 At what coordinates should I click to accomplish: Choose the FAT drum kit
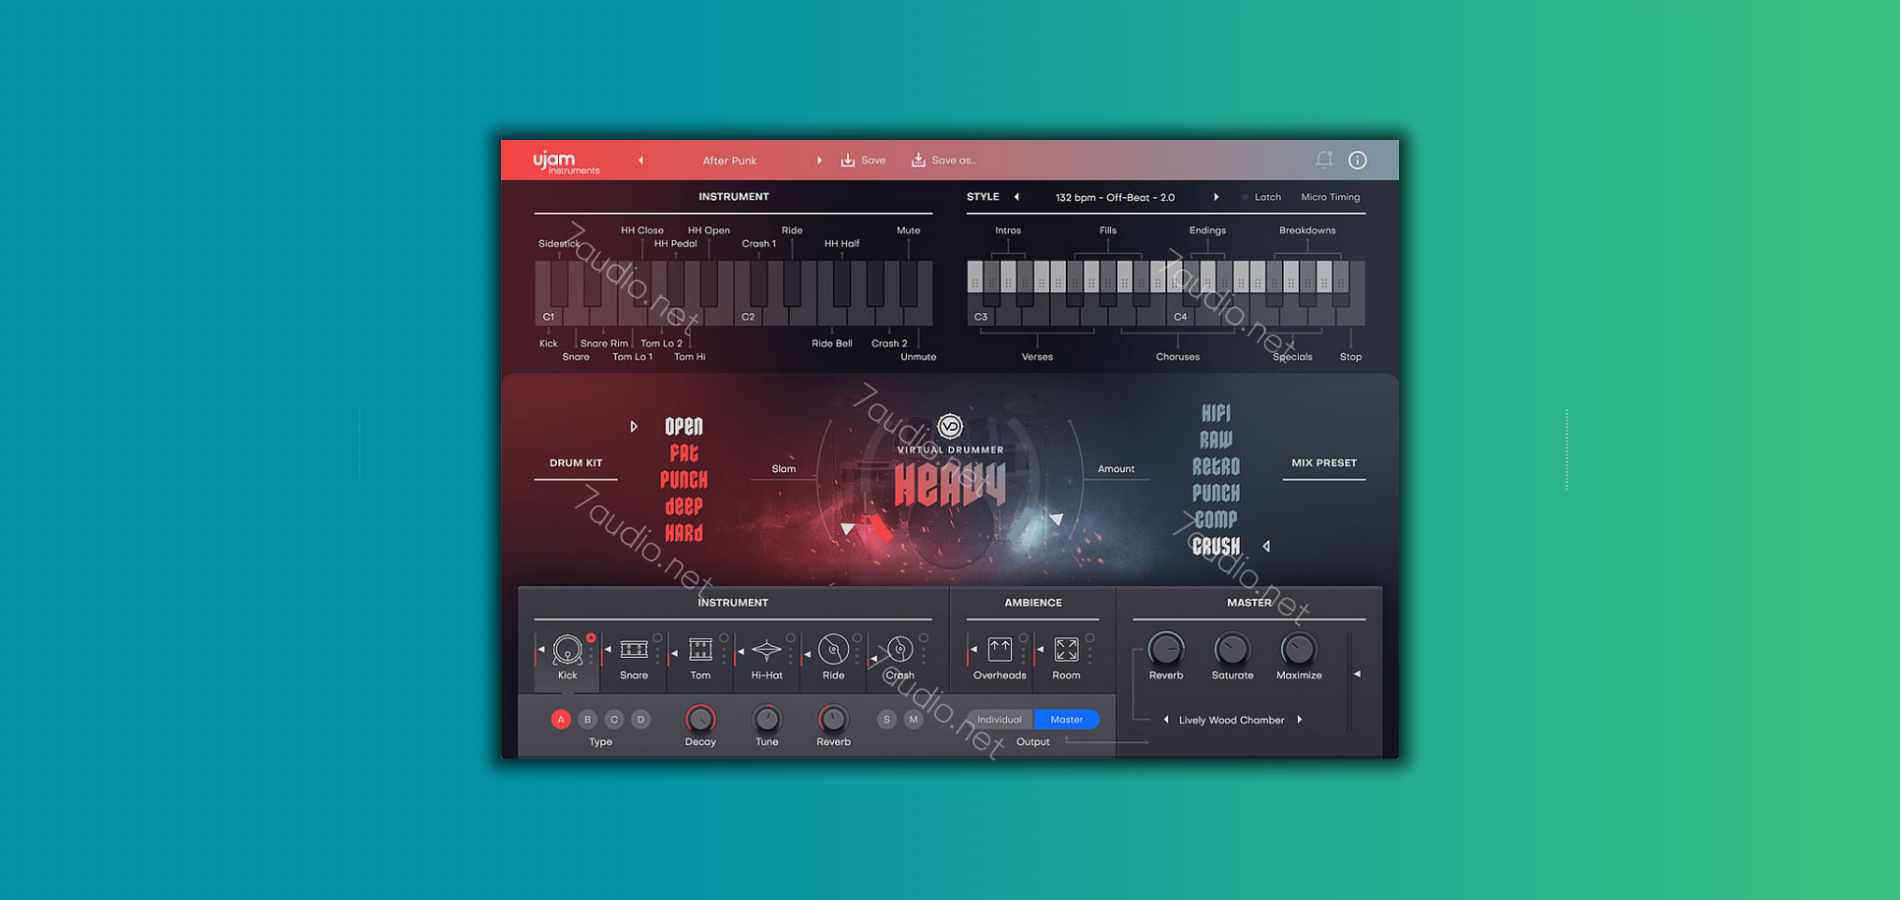click(684, 453)
